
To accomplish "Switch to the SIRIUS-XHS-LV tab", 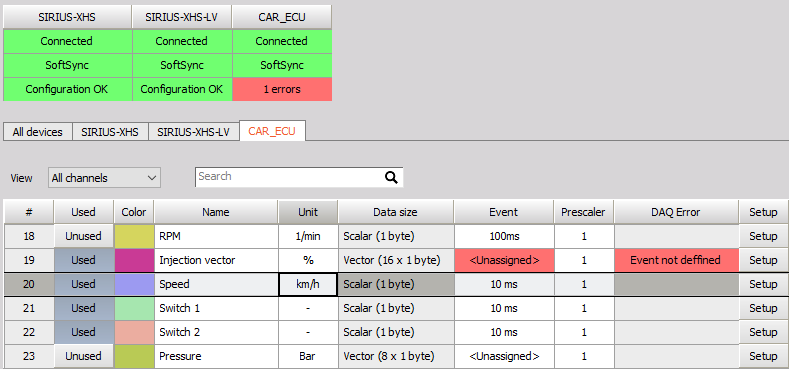I will pyautogui.click(x=194, y=132).
